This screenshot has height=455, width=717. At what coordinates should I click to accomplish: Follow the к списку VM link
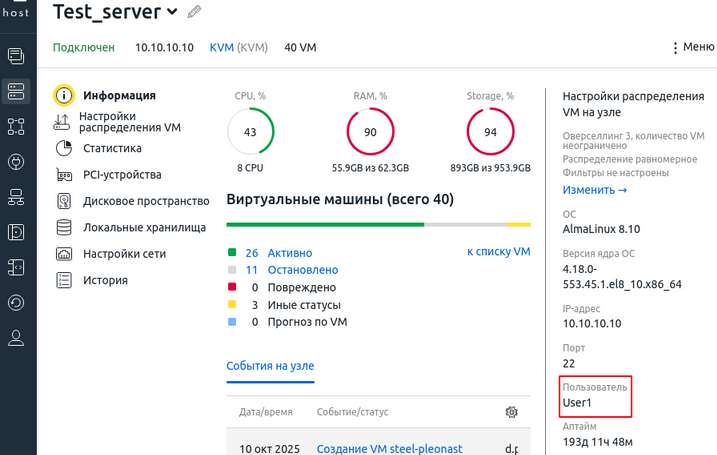point(498,252)
